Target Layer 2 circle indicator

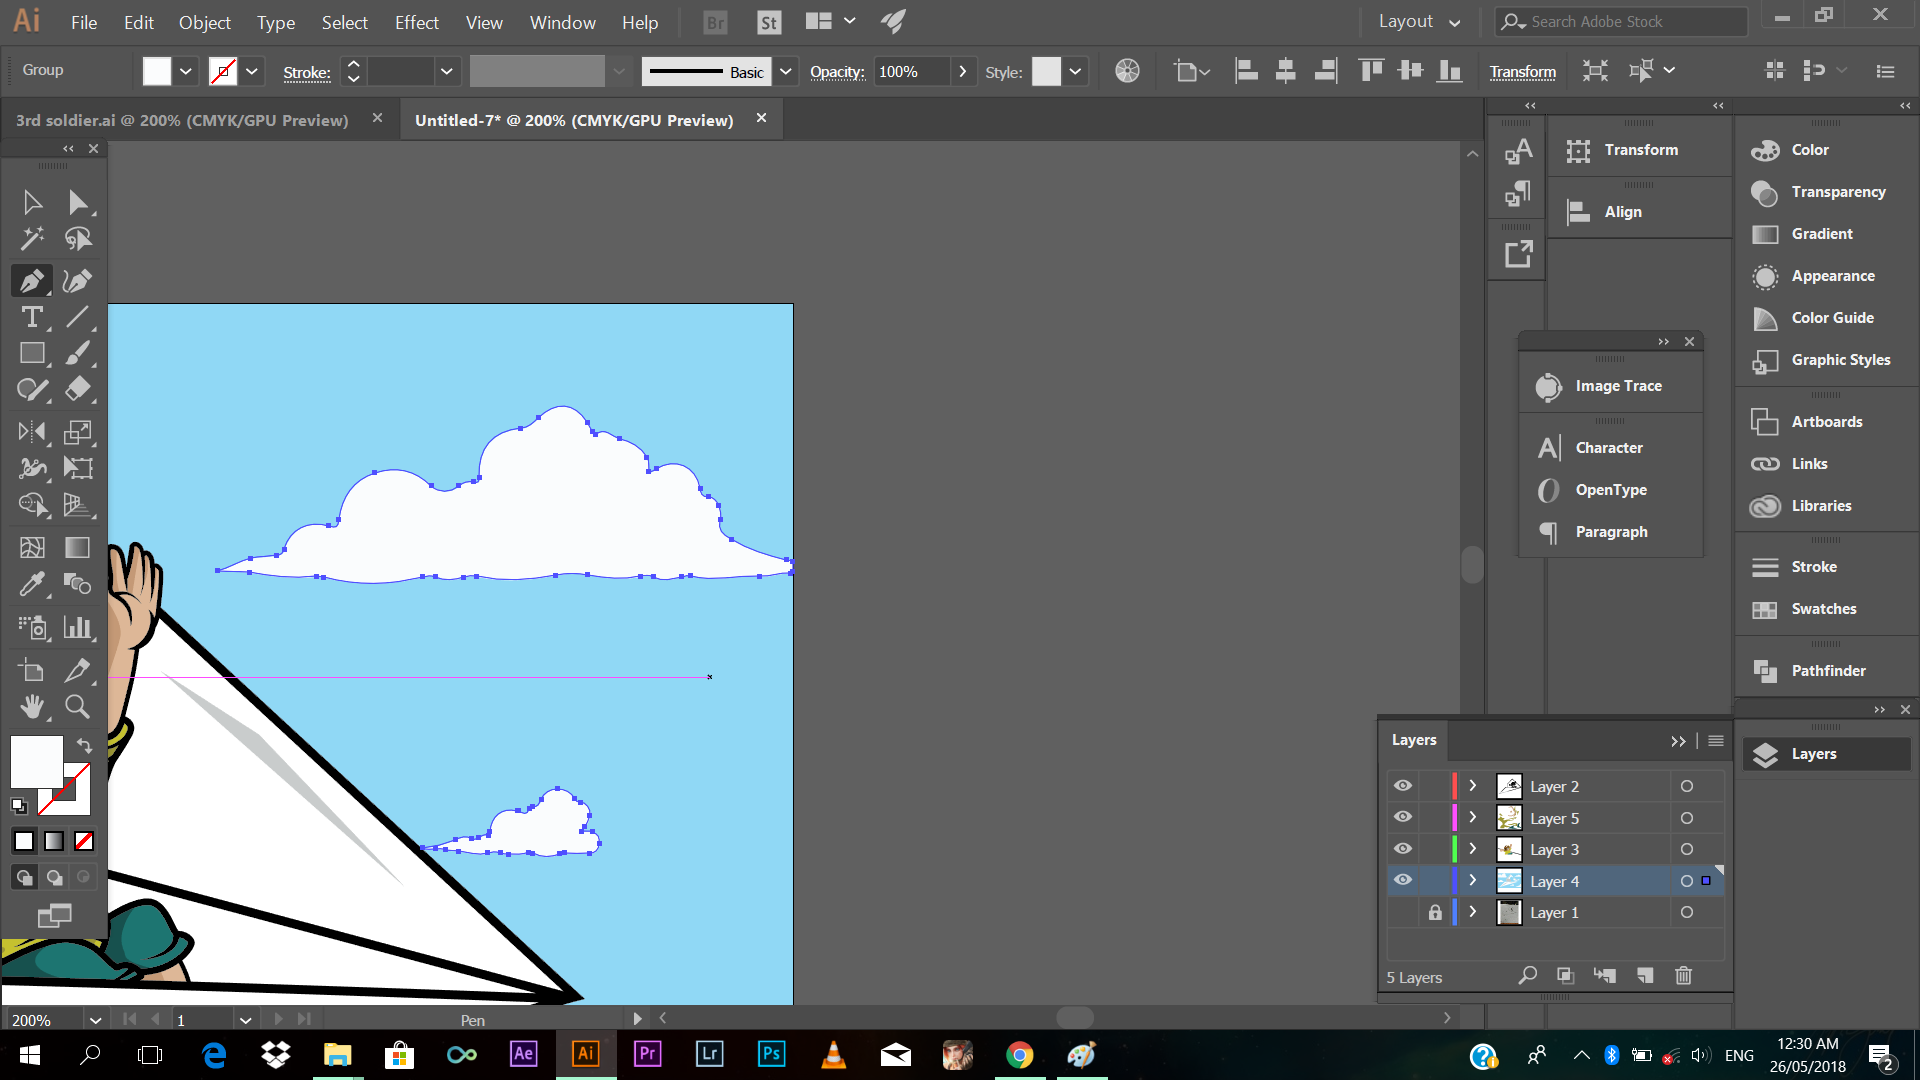(1687, 786)
